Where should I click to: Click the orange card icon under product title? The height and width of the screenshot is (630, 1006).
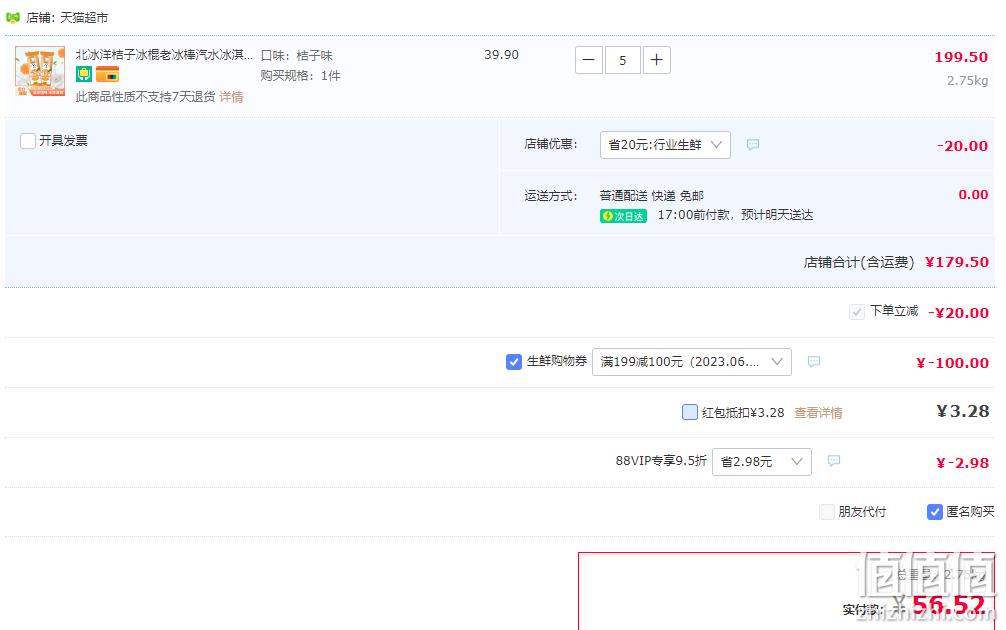point(107,74)
